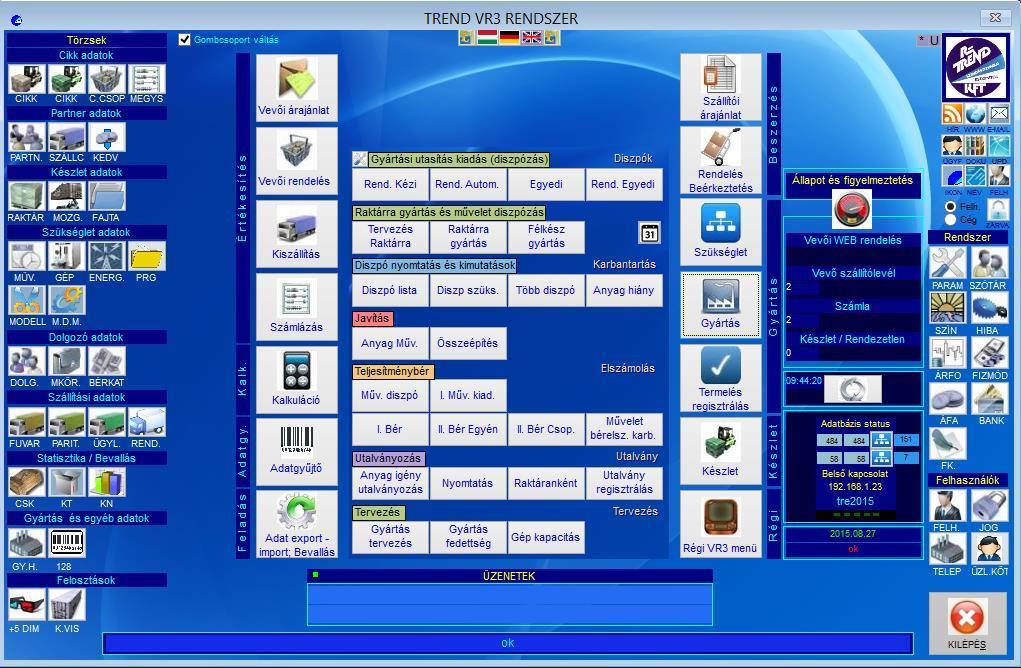1021x668 pixels.
Task: Click the Rend. Autom. button
Action: pyautogui.click(x=468, y=184)
